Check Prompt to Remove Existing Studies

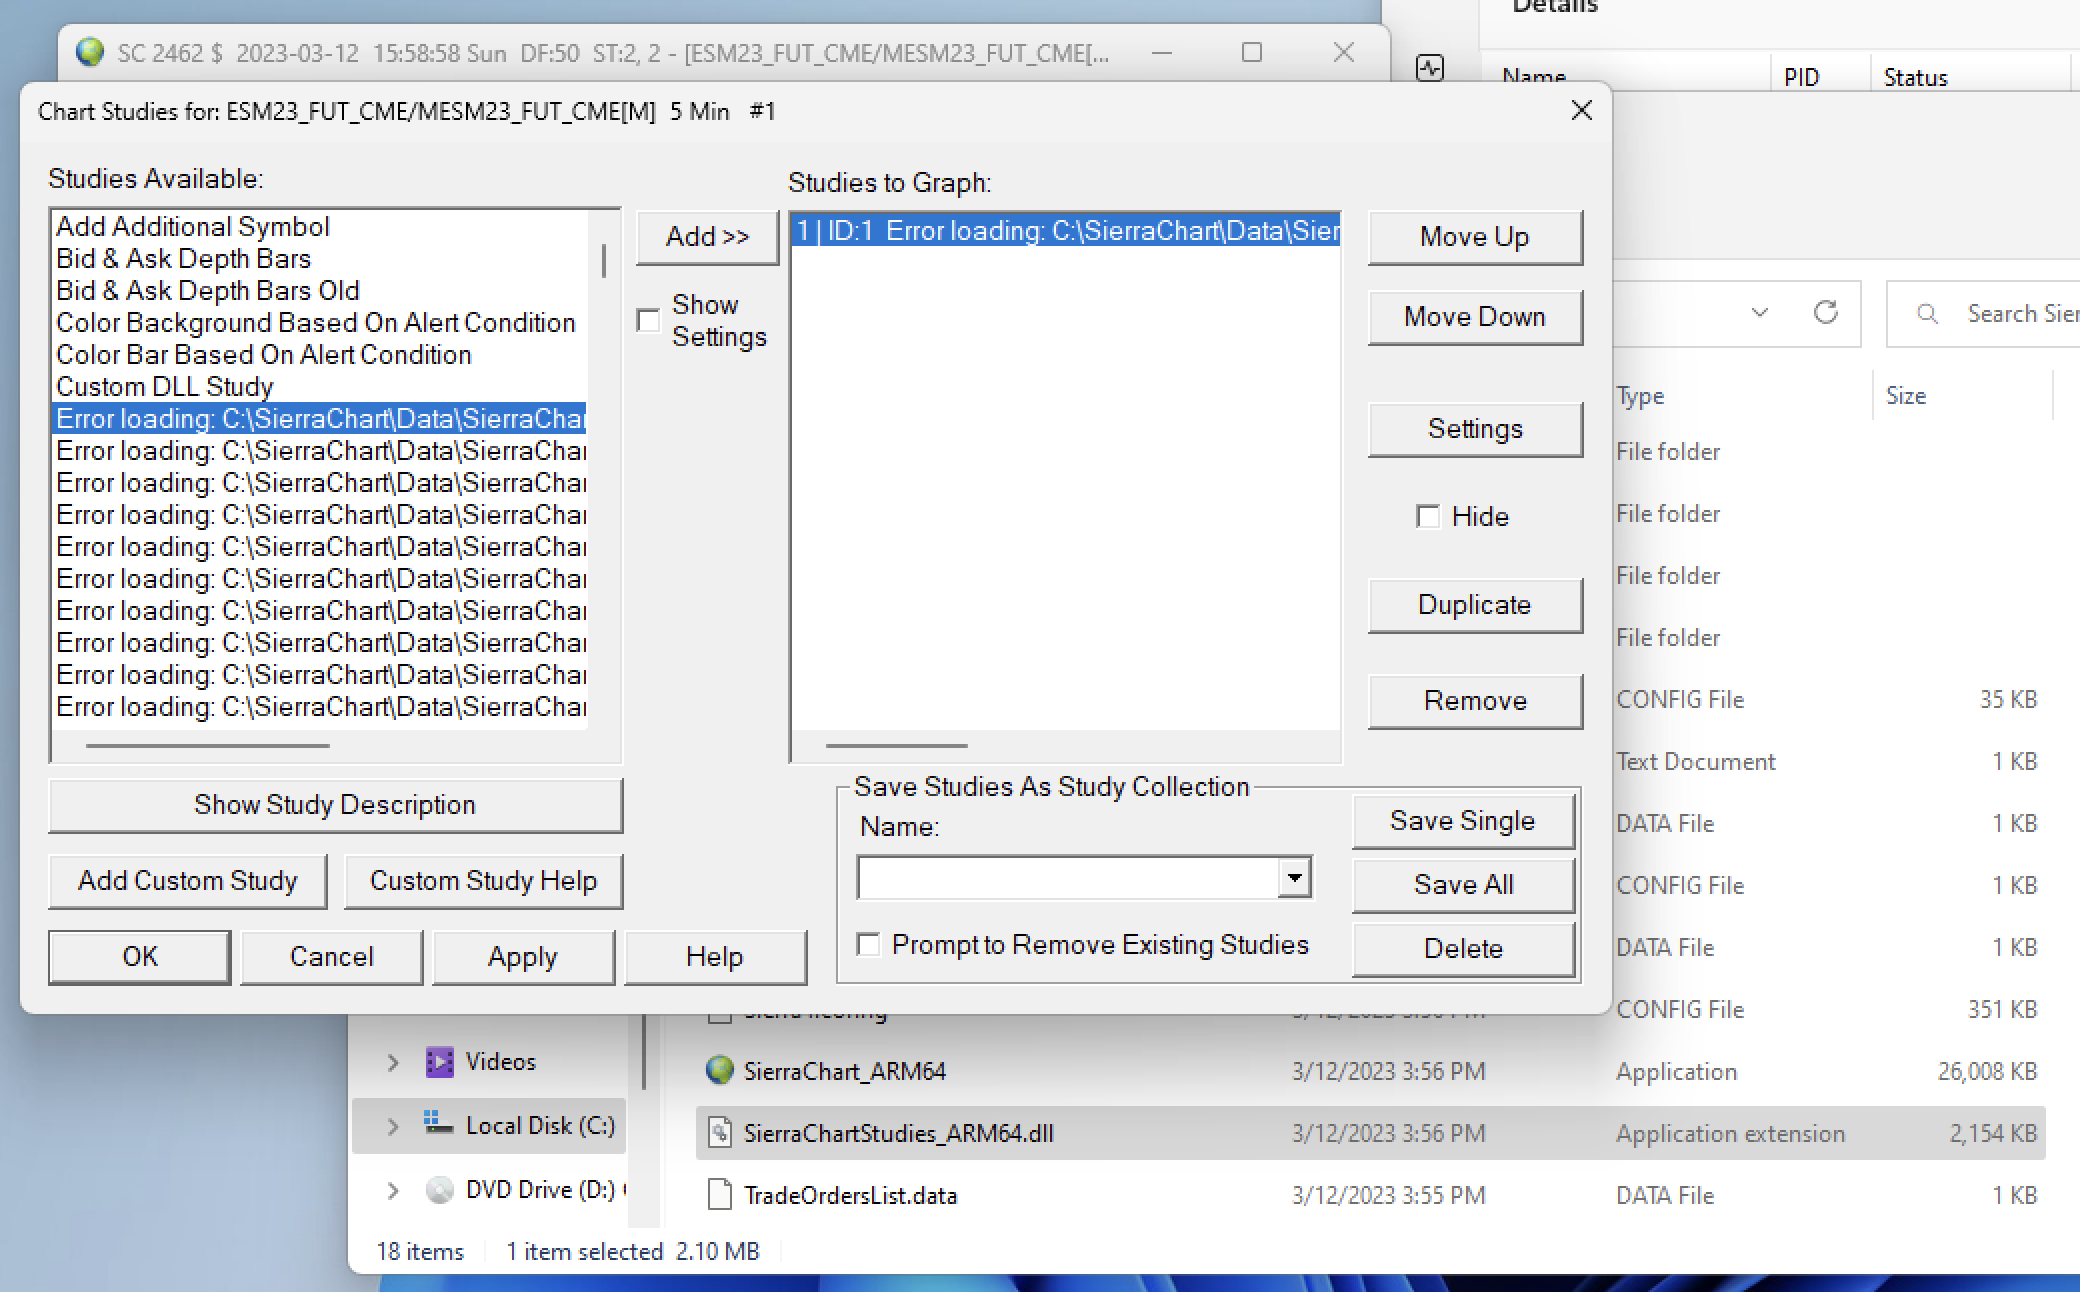pos(868,945)
